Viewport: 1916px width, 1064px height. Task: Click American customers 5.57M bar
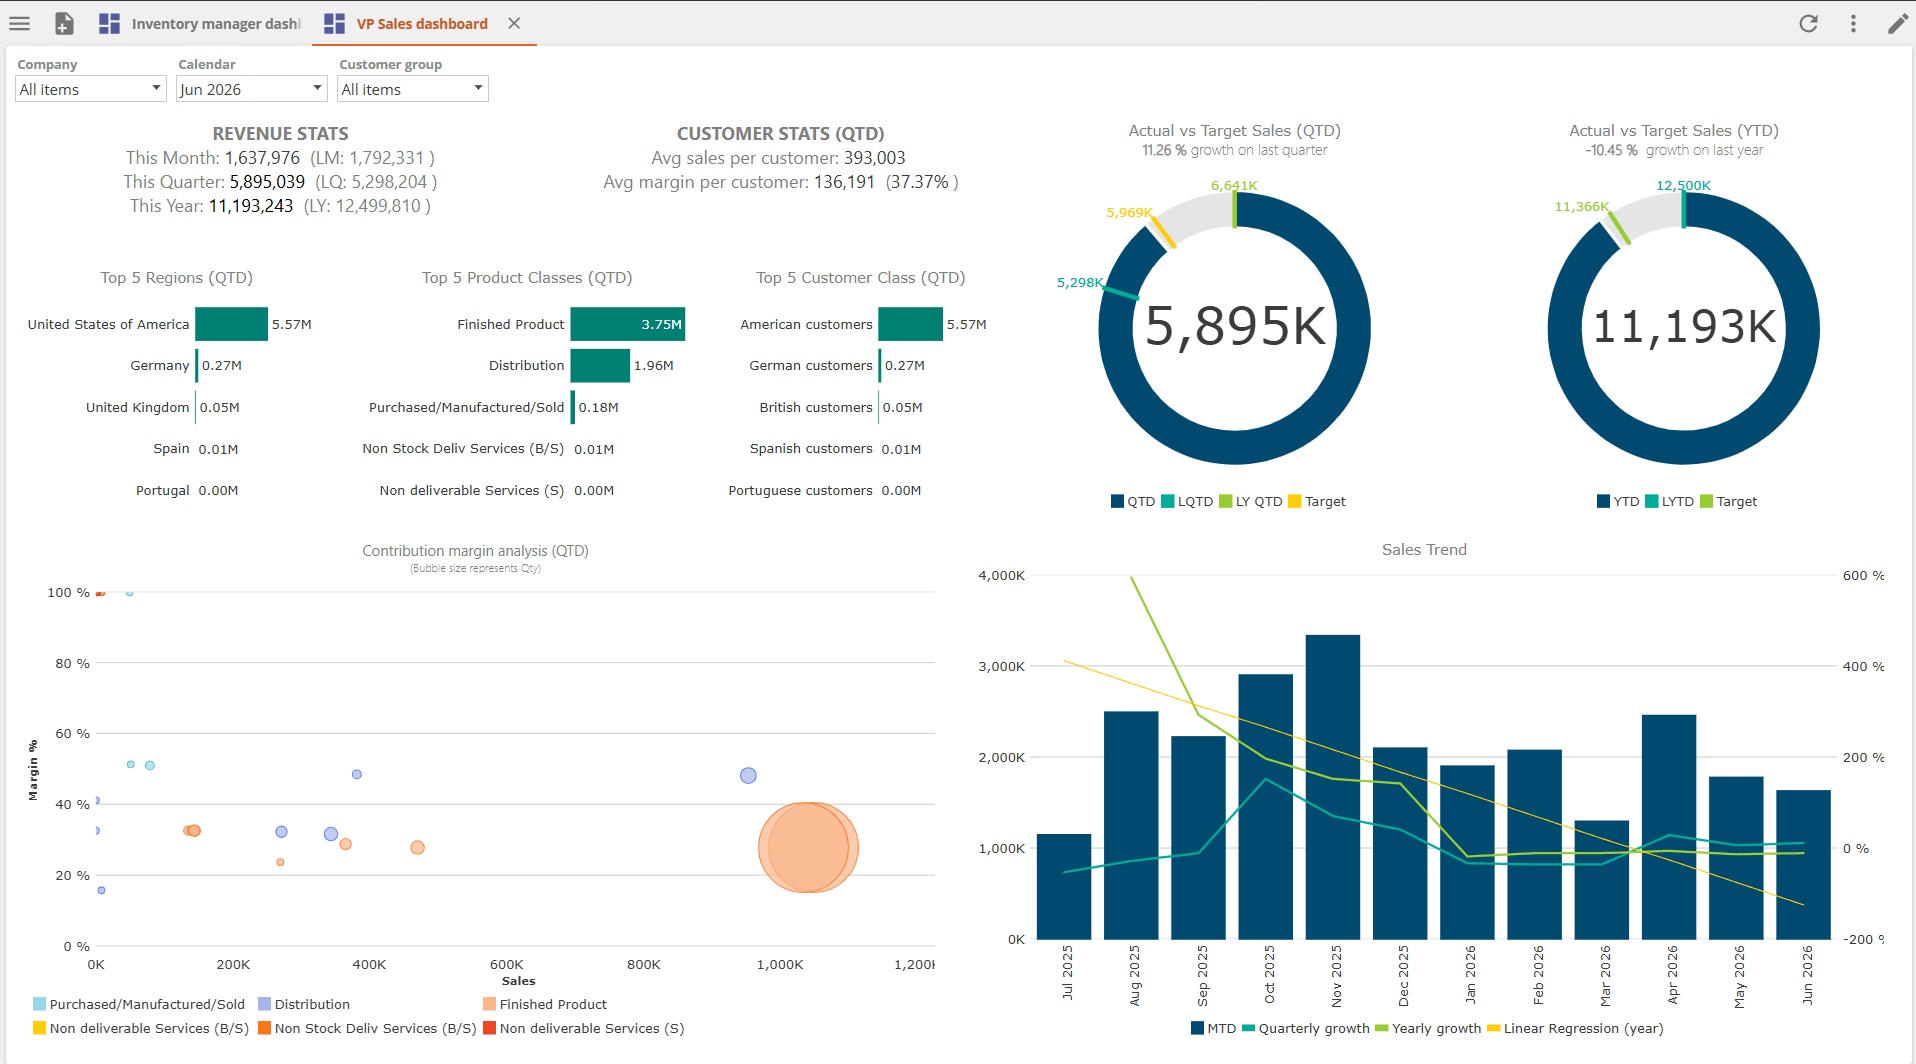911,324
